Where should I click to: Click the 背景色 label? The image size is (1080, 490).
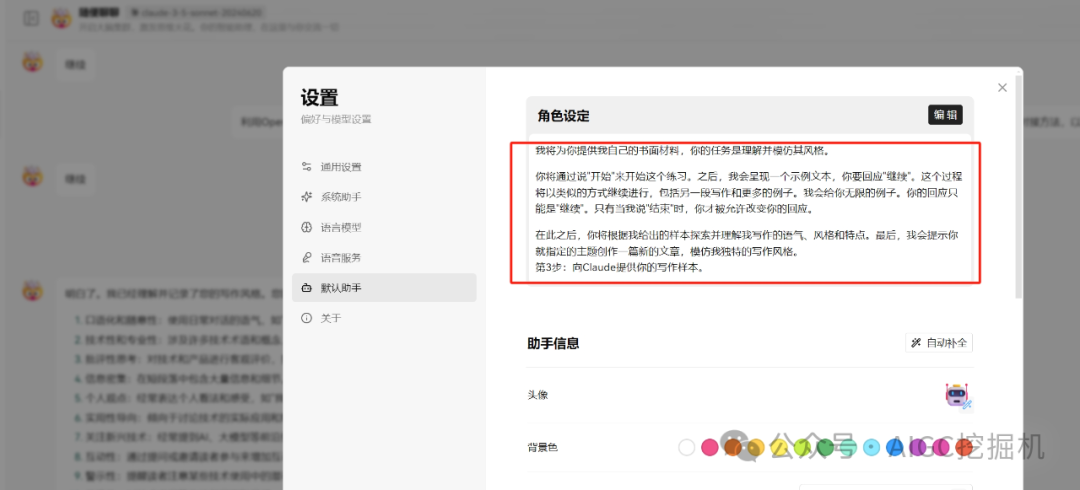point(542,447)
